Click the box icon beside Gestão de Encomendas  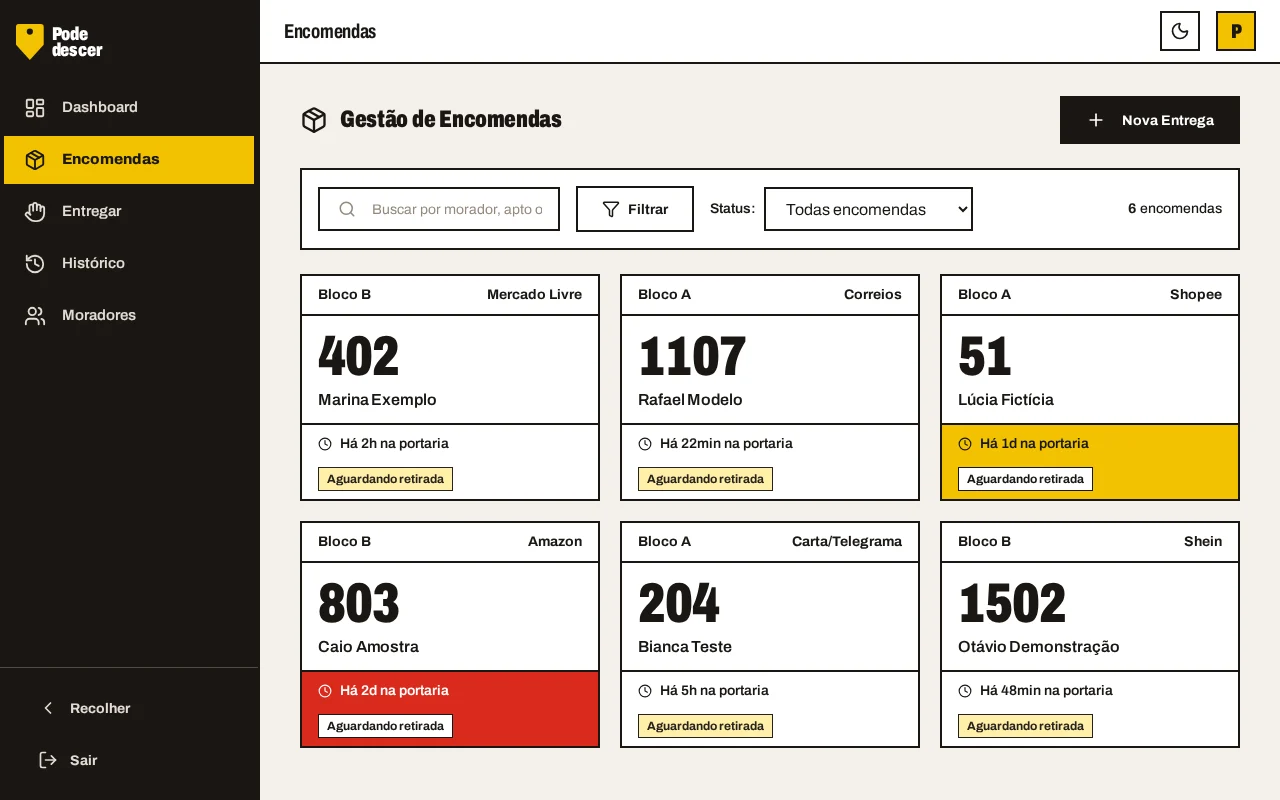click(x=314, y=120)
